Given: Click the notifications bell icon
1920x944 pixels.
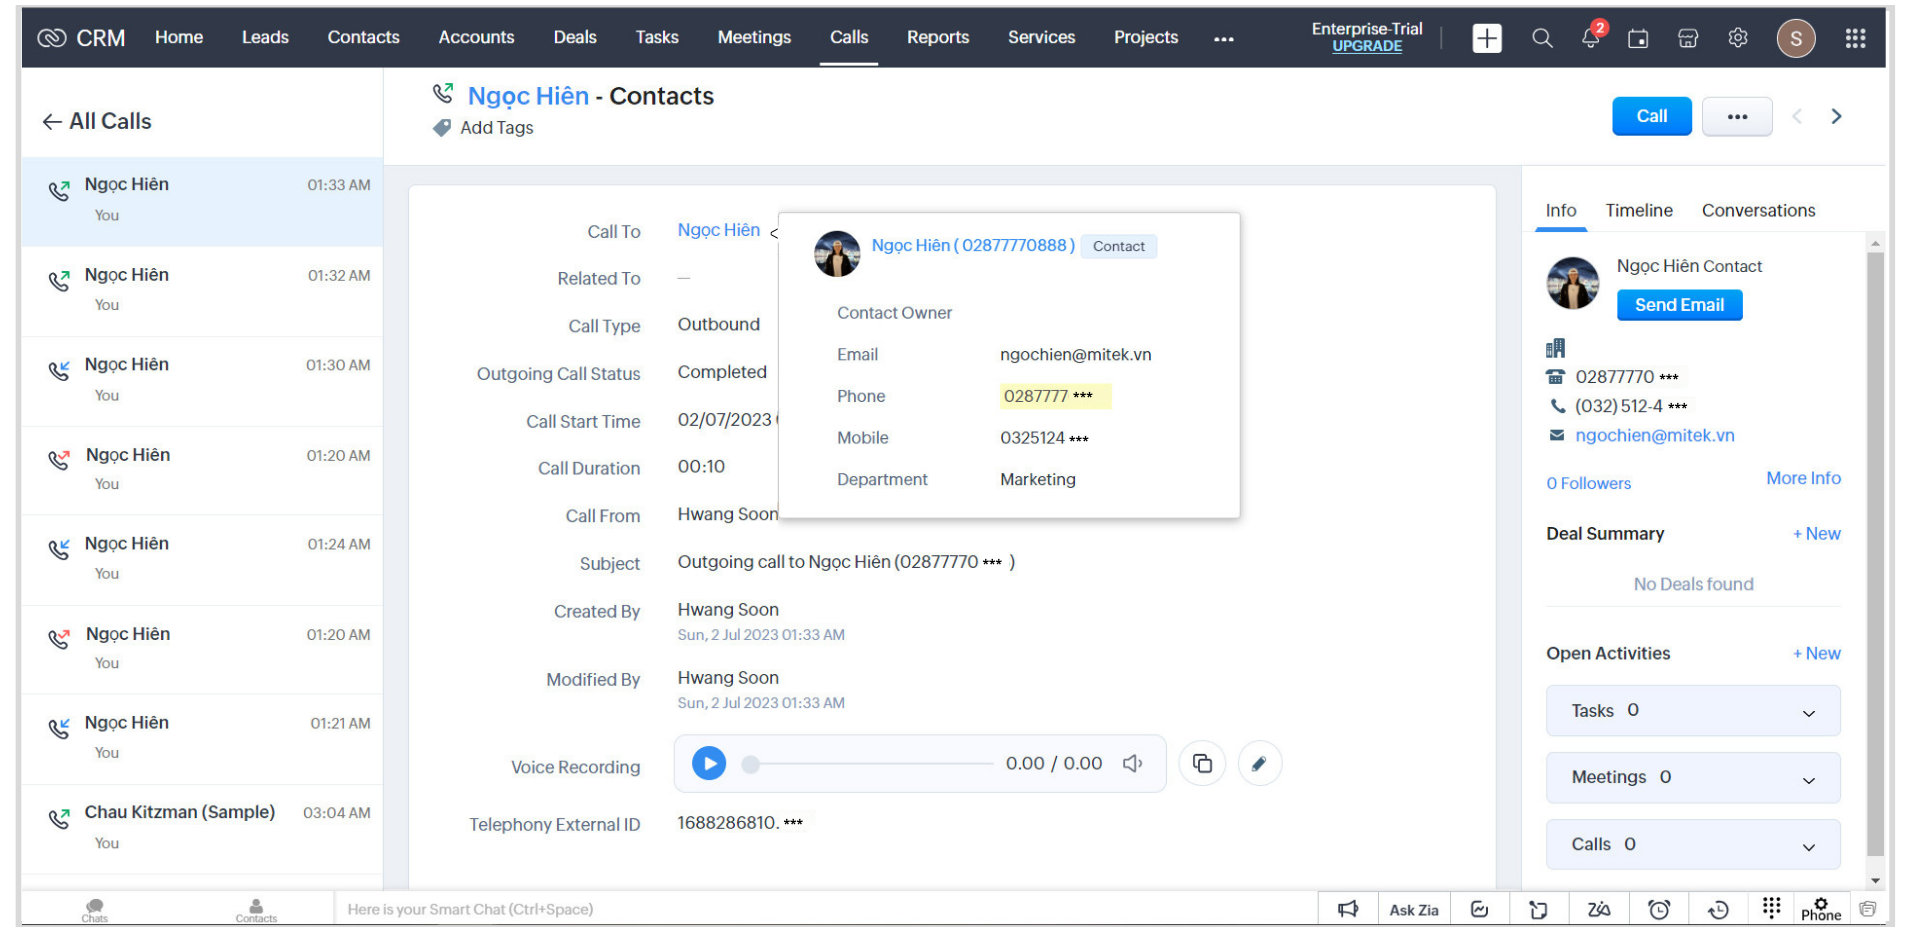Looking at the screenshot, I should point(1590,38).
